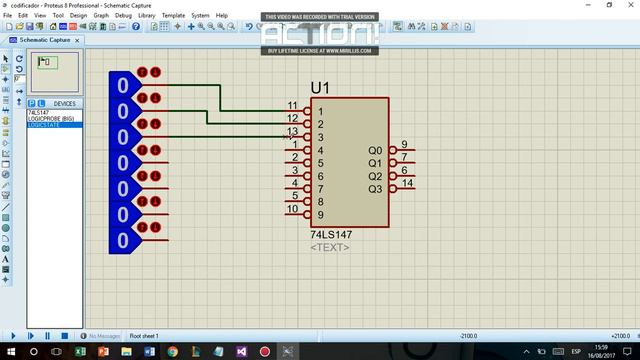This screenshot has width=640, height=360.
Task: Click the down toggle on third logic state
Action: [x=156, y=124]
